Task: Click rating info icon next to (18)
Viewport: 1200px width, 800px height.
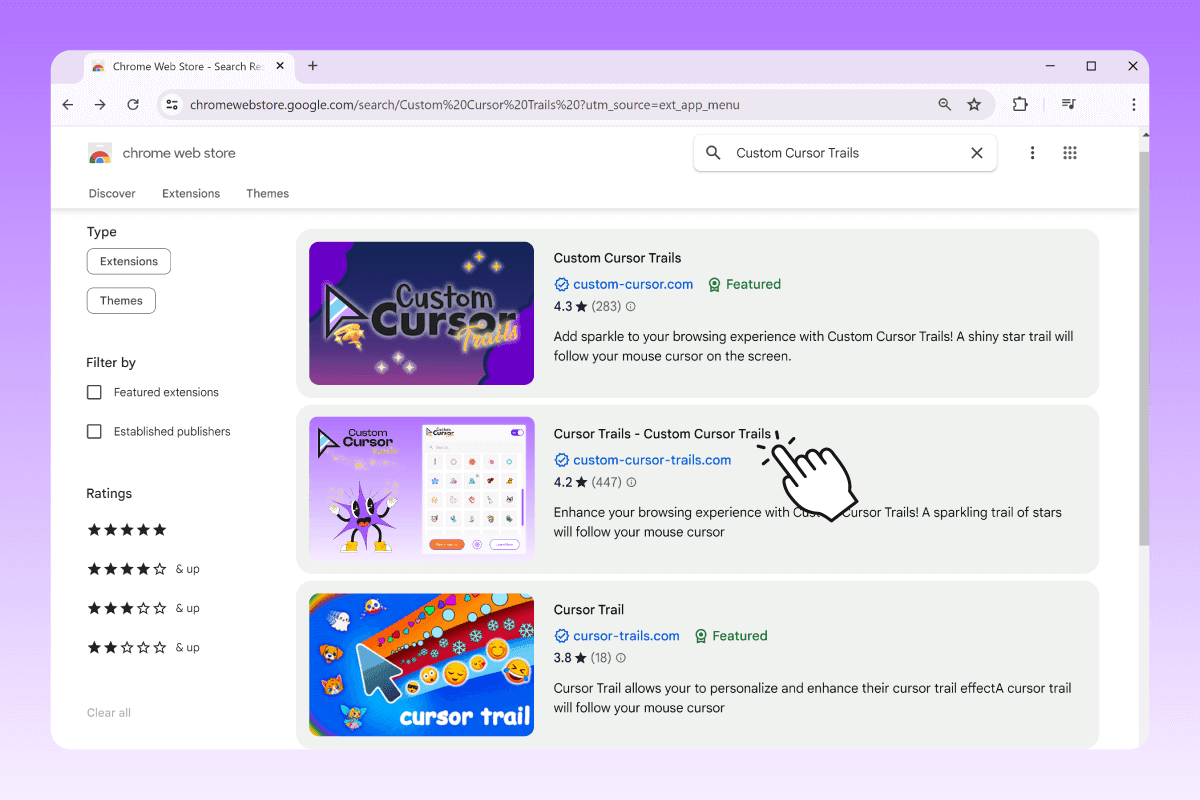Action: pyautogui.click(x=621, y=658)
